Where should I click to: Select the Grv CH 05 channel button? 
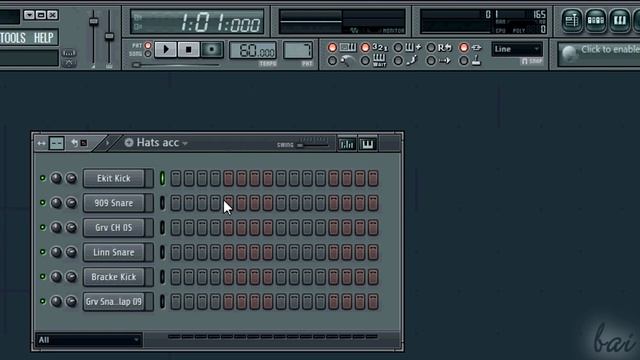pyautogui.click(x=114, y=227)
